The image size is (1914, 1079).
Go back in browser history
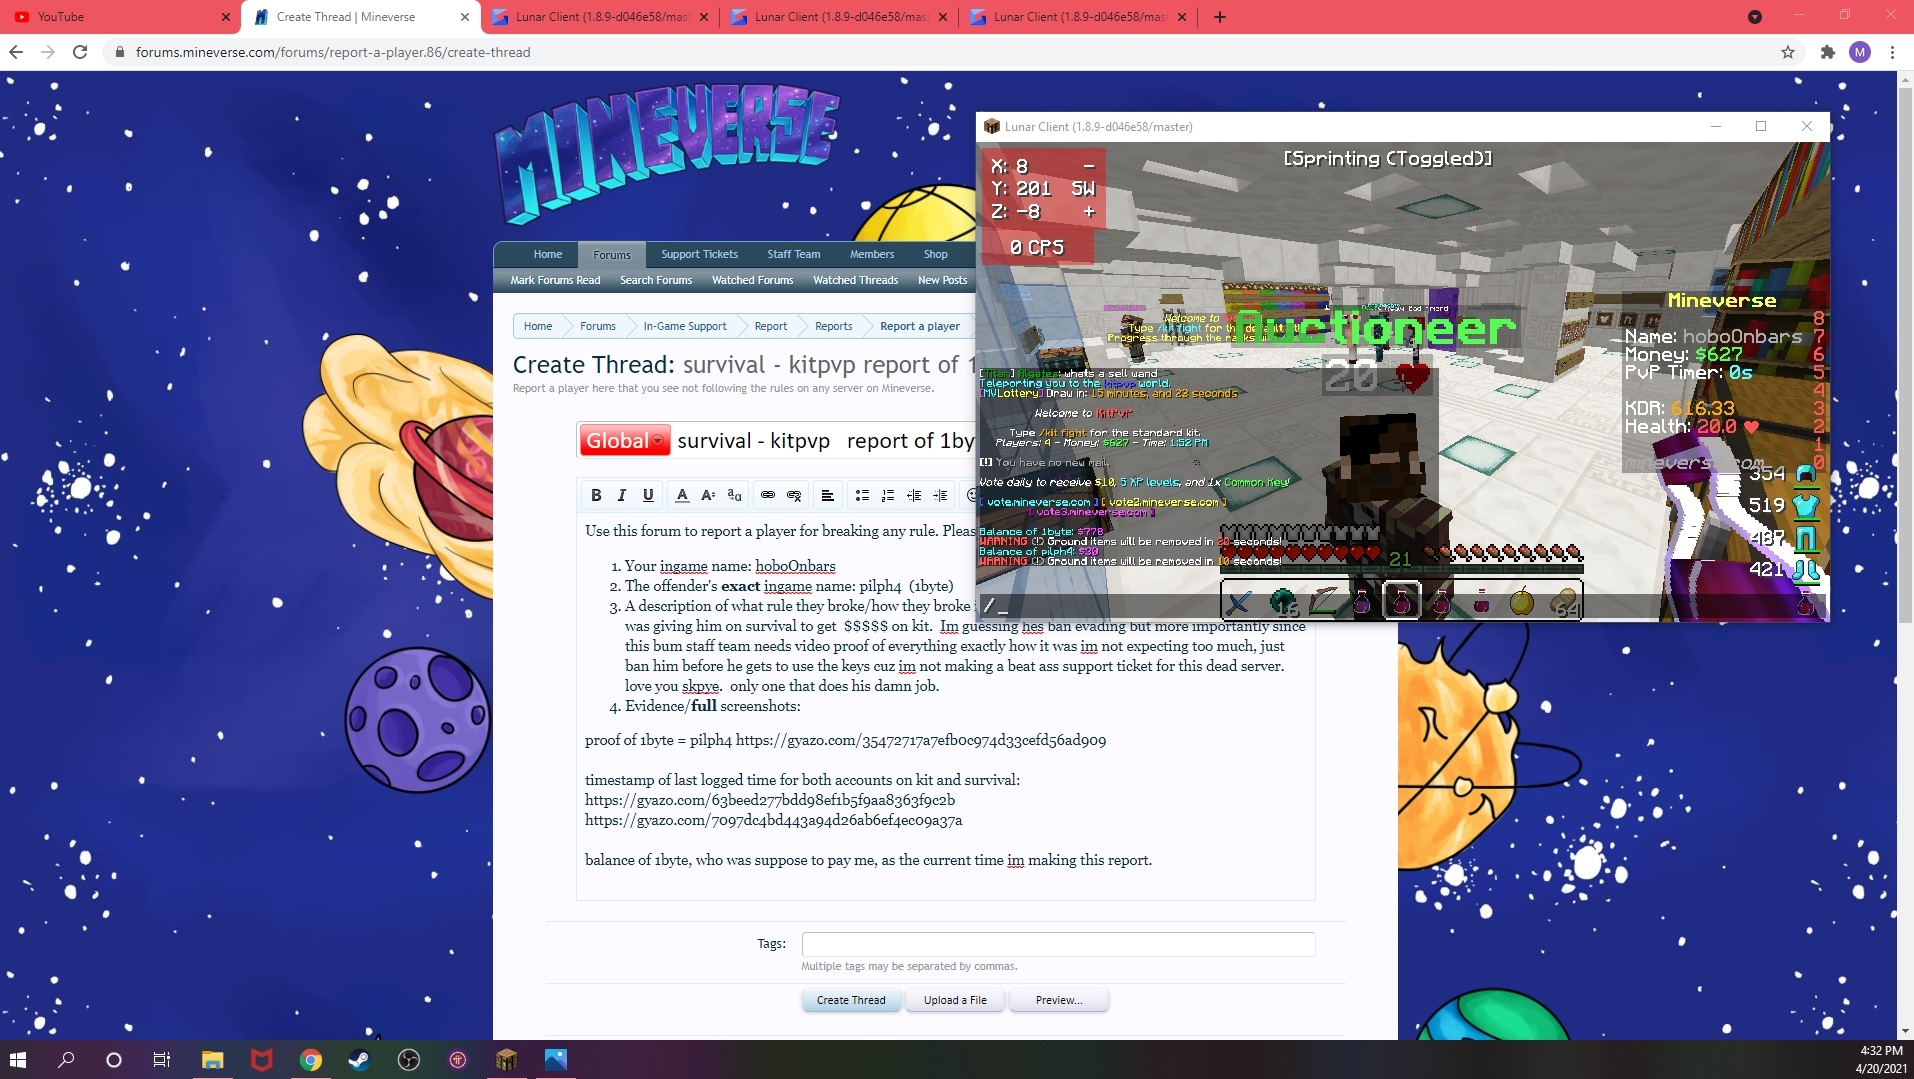16,52
